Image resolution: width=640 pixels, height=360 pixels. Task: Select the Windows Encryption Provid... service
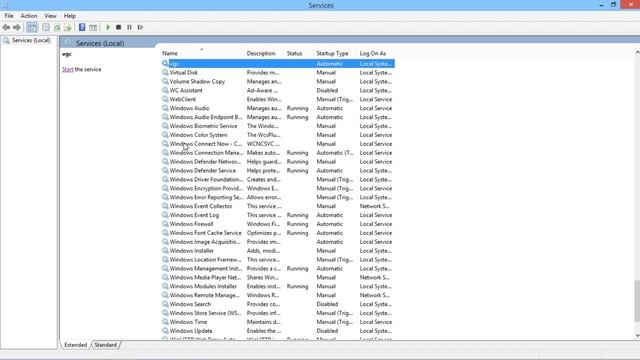pos(278,188)
